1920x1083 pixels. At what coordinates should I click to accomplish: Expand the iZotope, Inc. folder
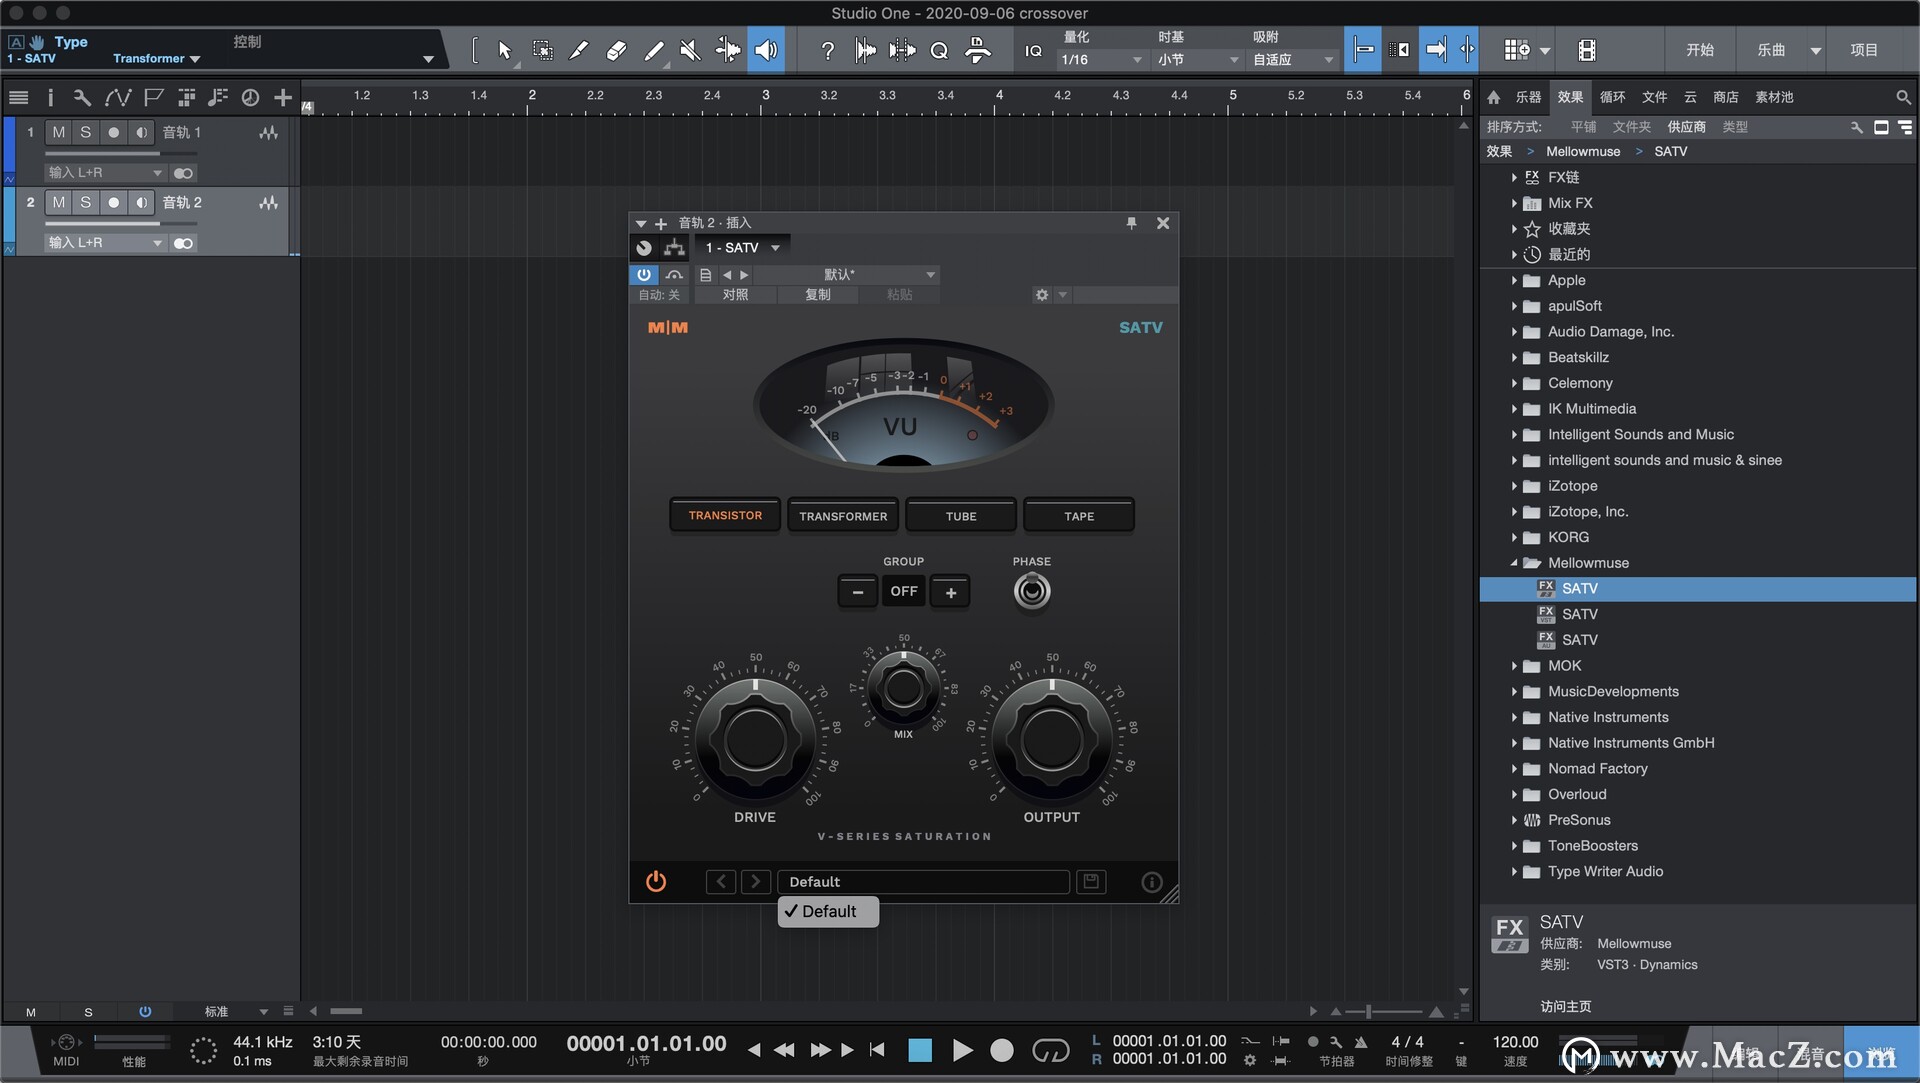tap(1514, 512)
